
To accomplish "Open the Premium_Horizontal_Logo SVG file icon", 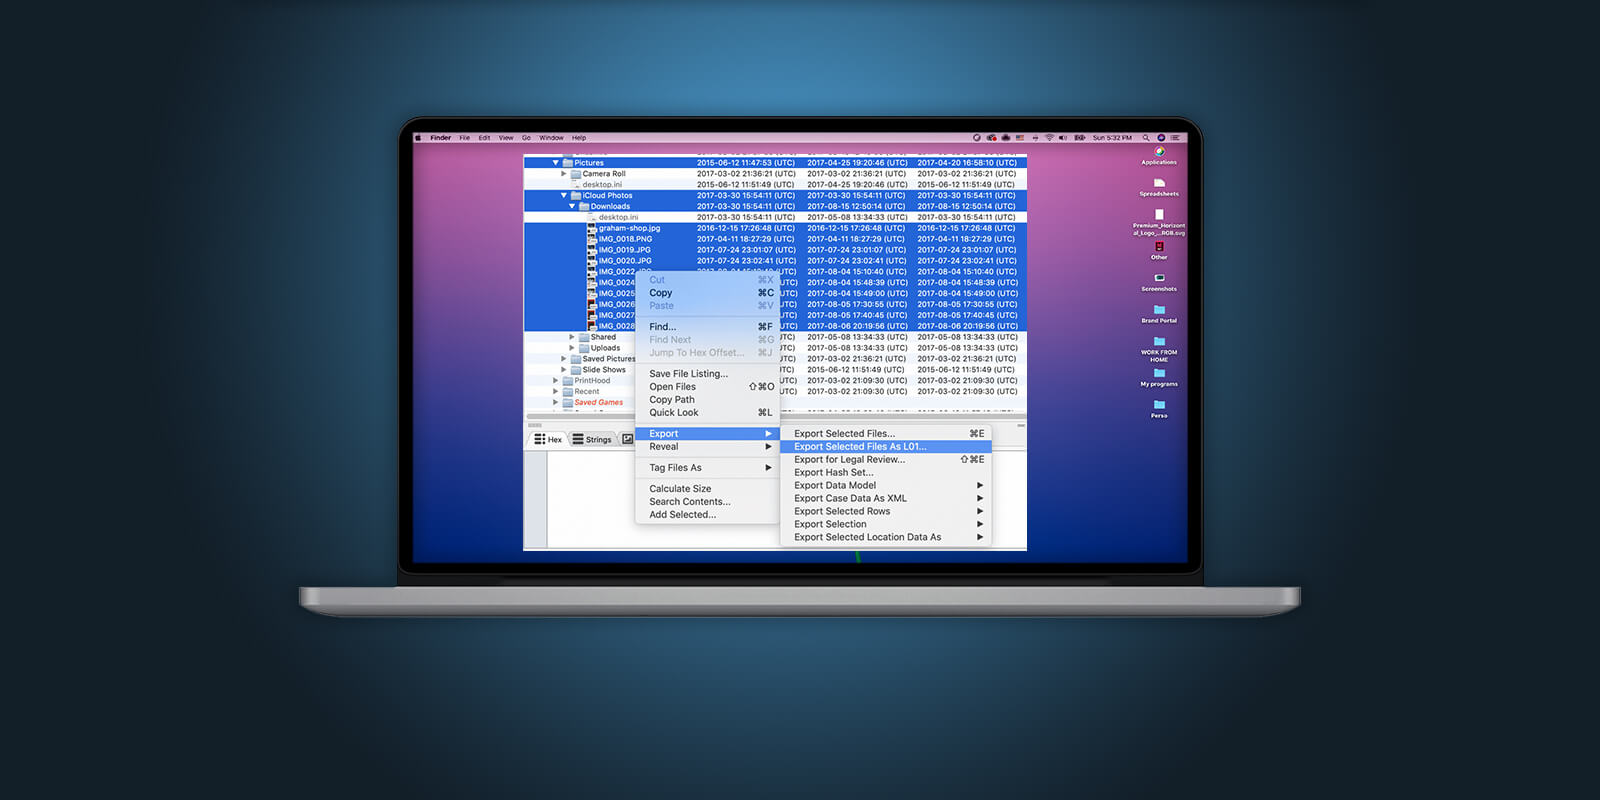I will click(x=1159, y=214).
